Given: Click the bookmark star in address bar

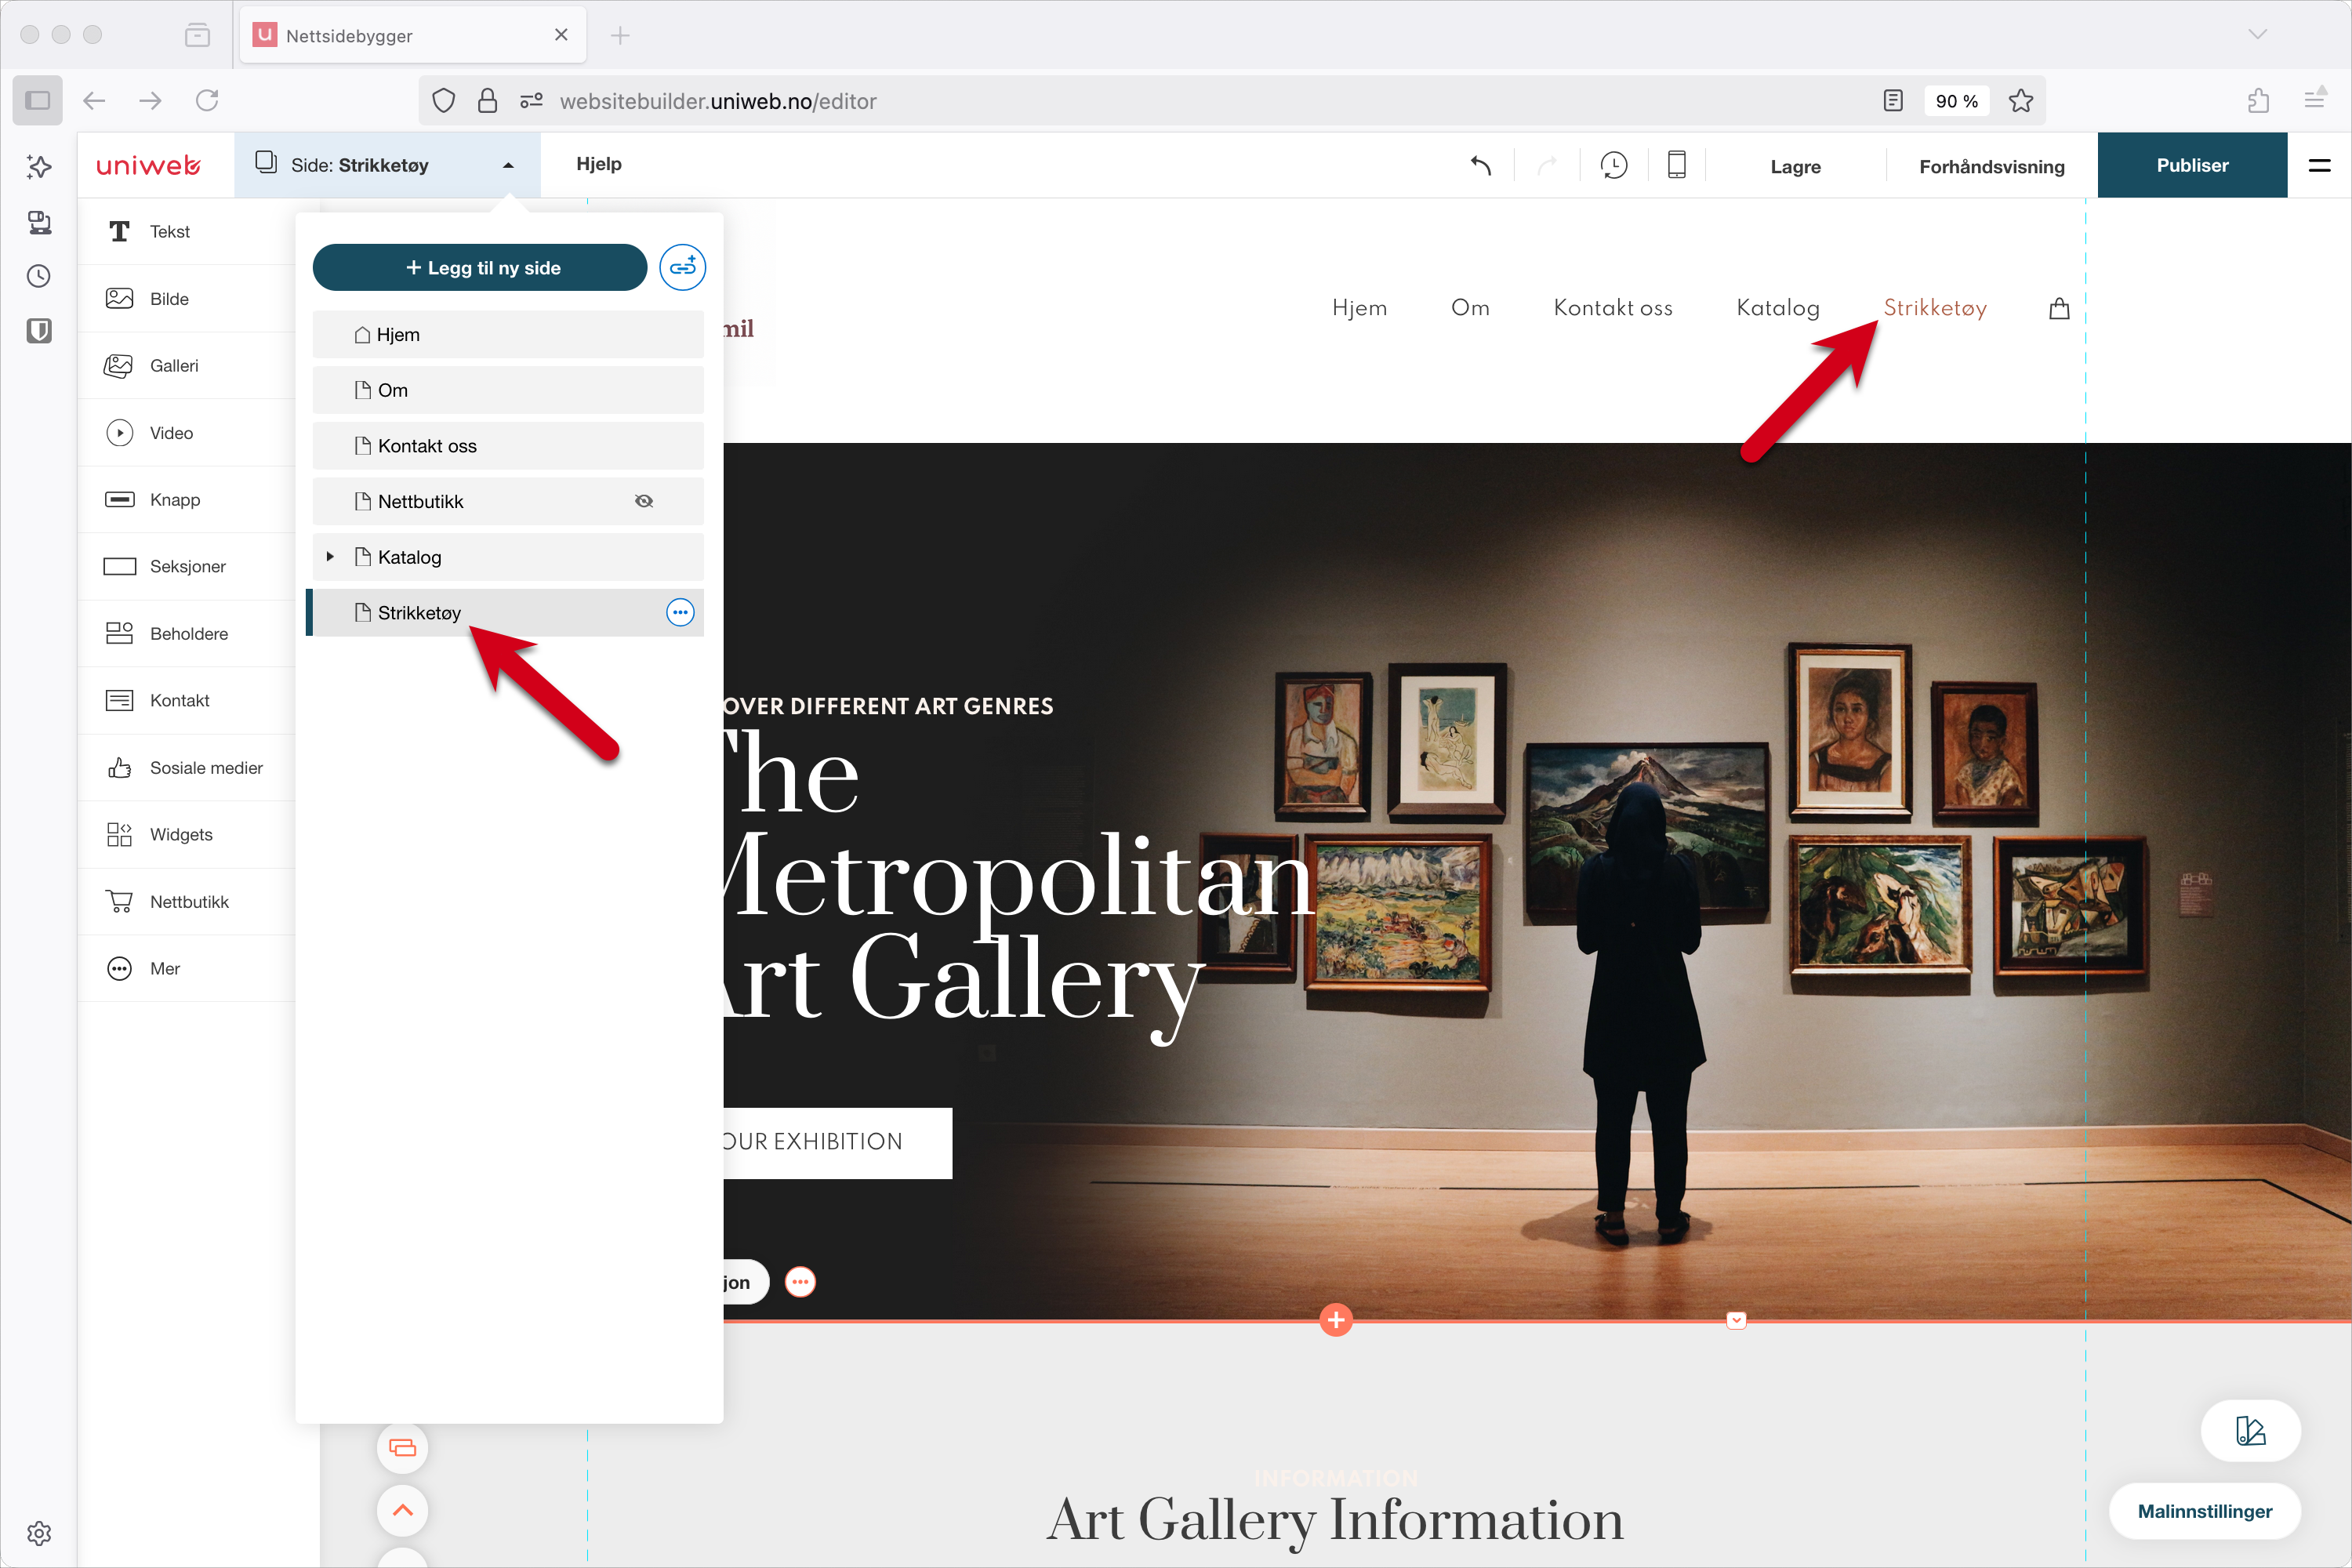Looking at the screenshot, I should [x=2021, y=101].
